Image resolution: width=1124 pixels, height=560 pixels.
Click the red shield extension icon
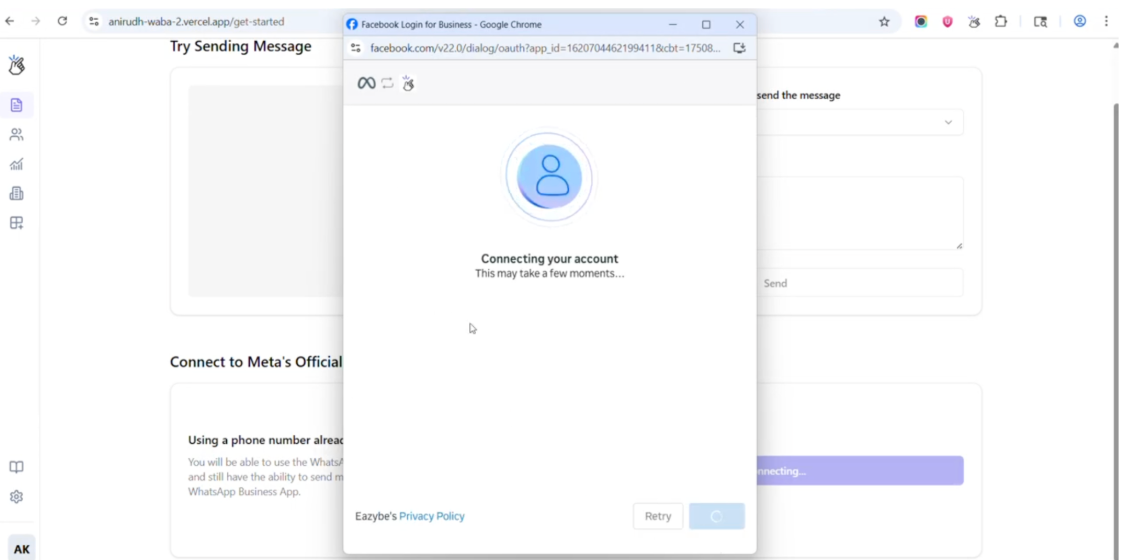pos(948,22)
